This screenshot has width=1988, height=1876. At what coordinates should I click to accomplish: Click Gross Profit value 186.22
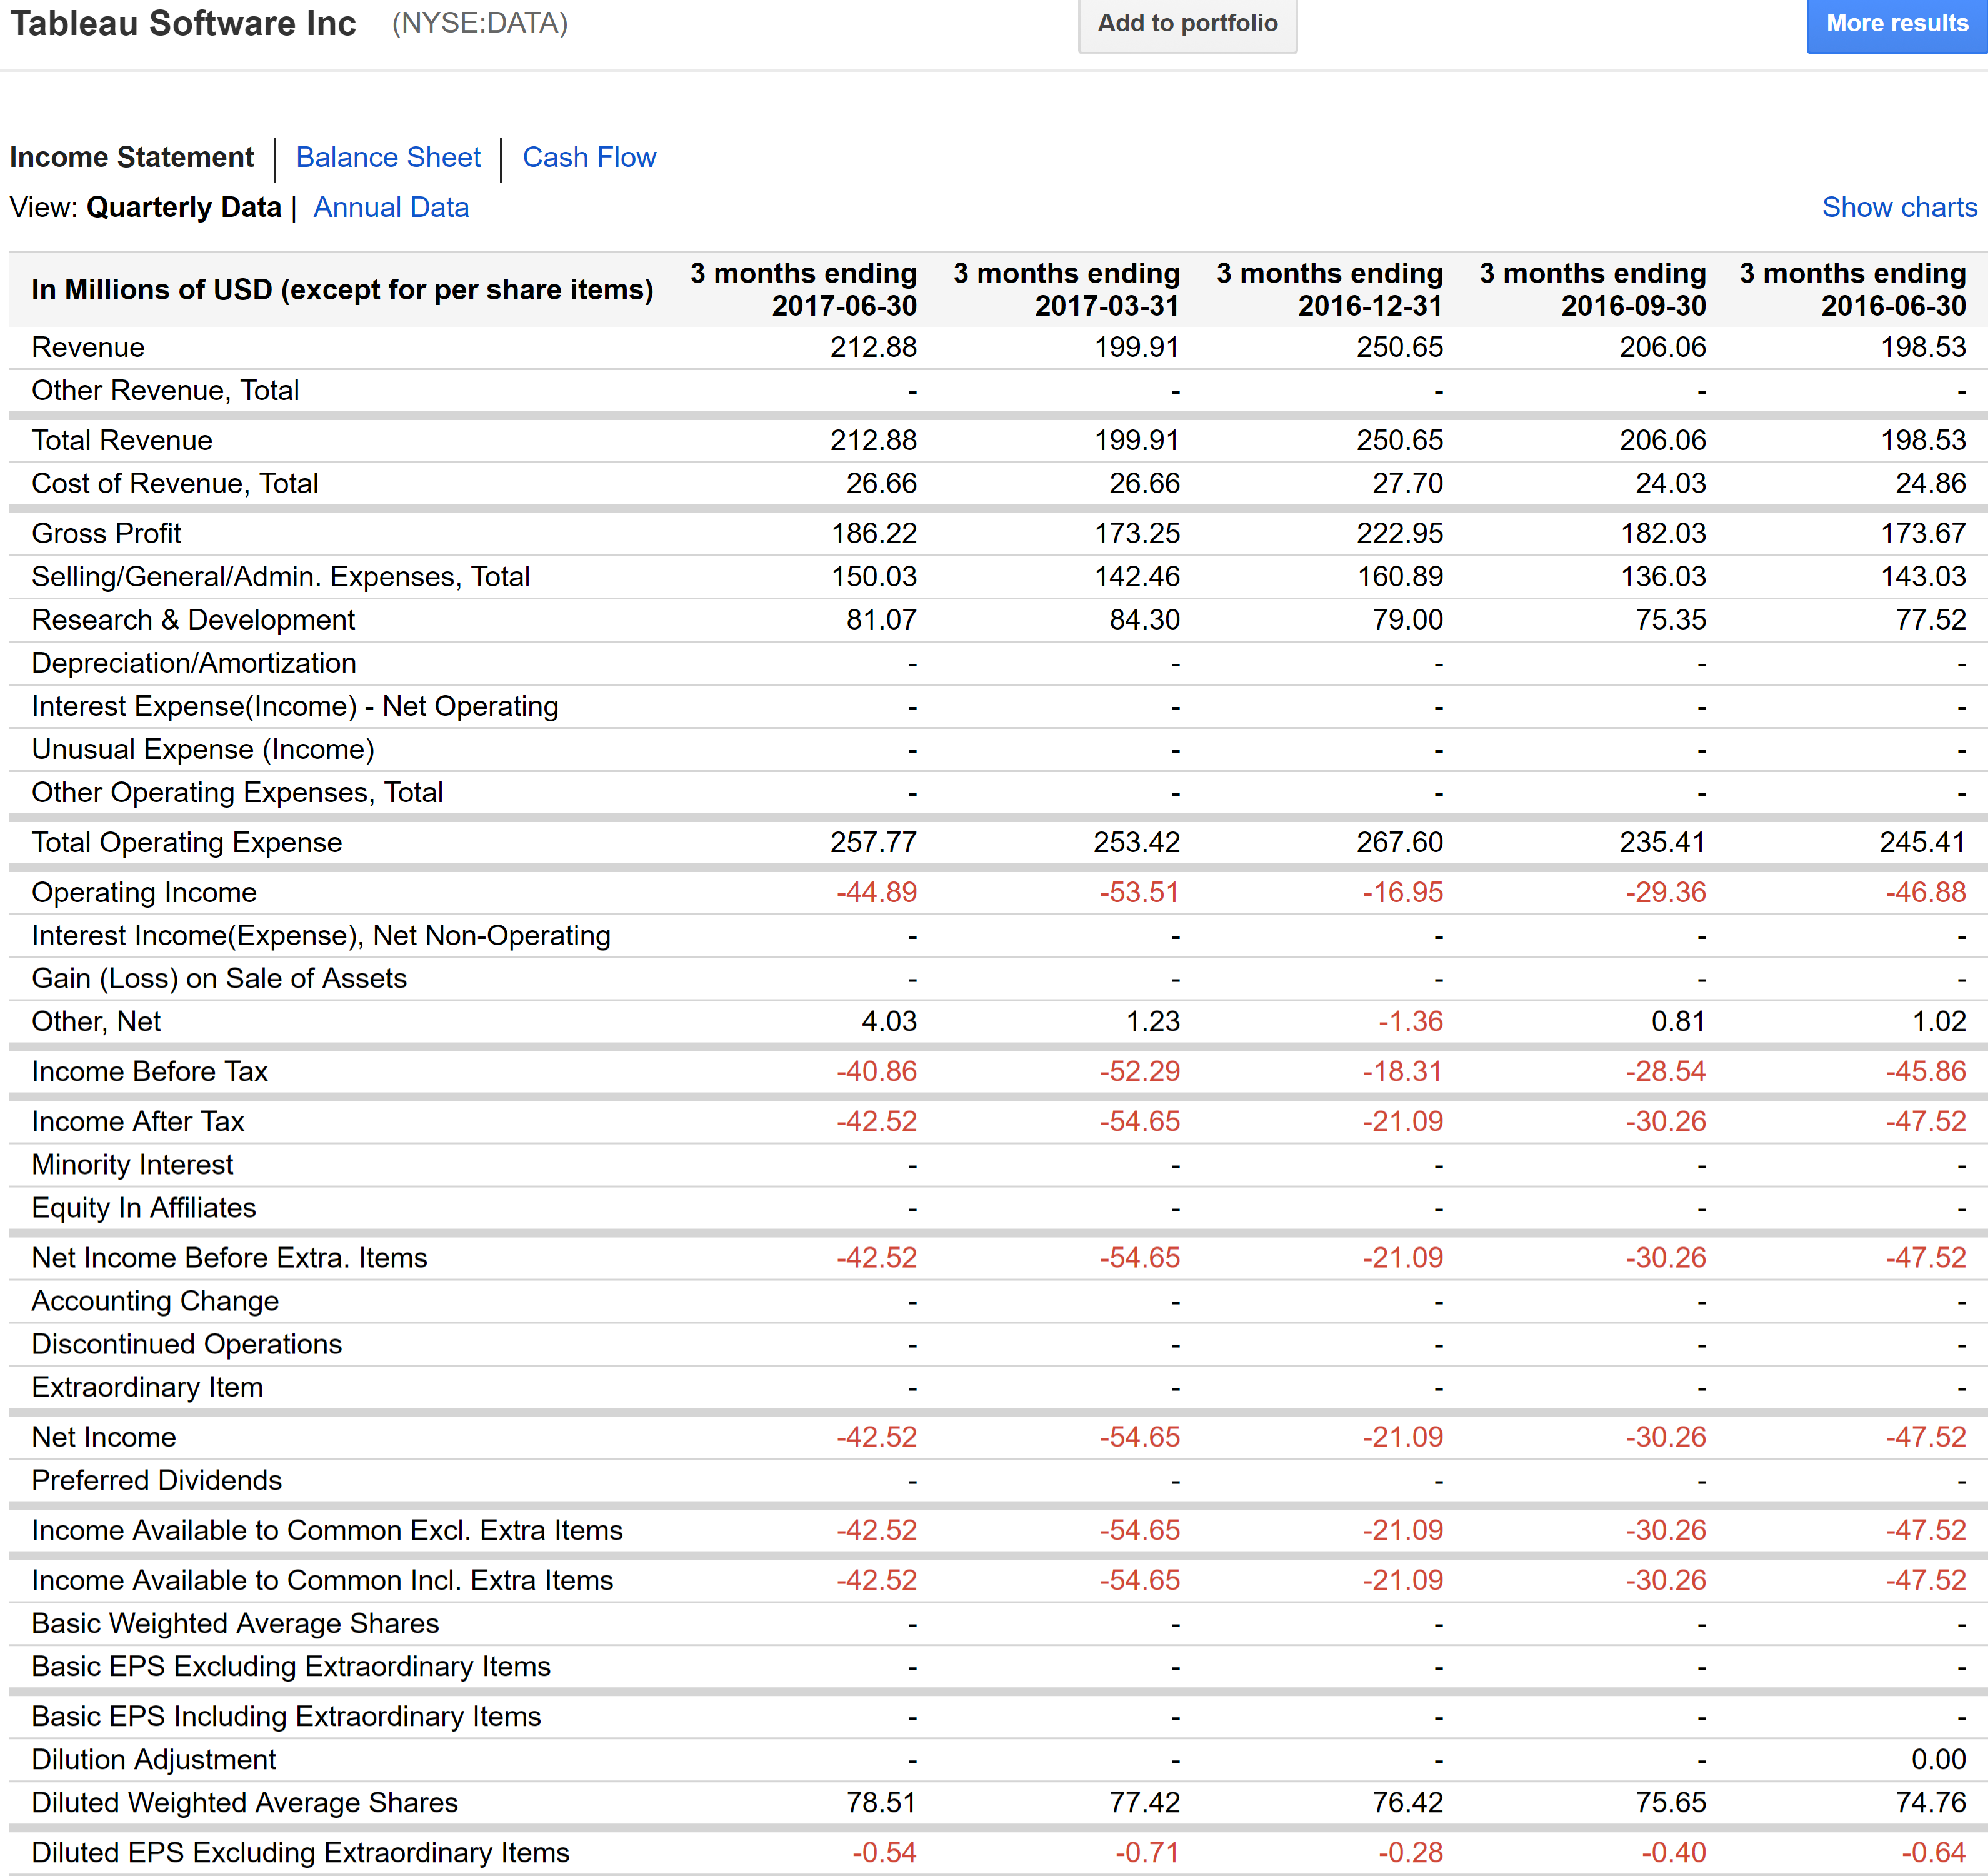point(874,534)
